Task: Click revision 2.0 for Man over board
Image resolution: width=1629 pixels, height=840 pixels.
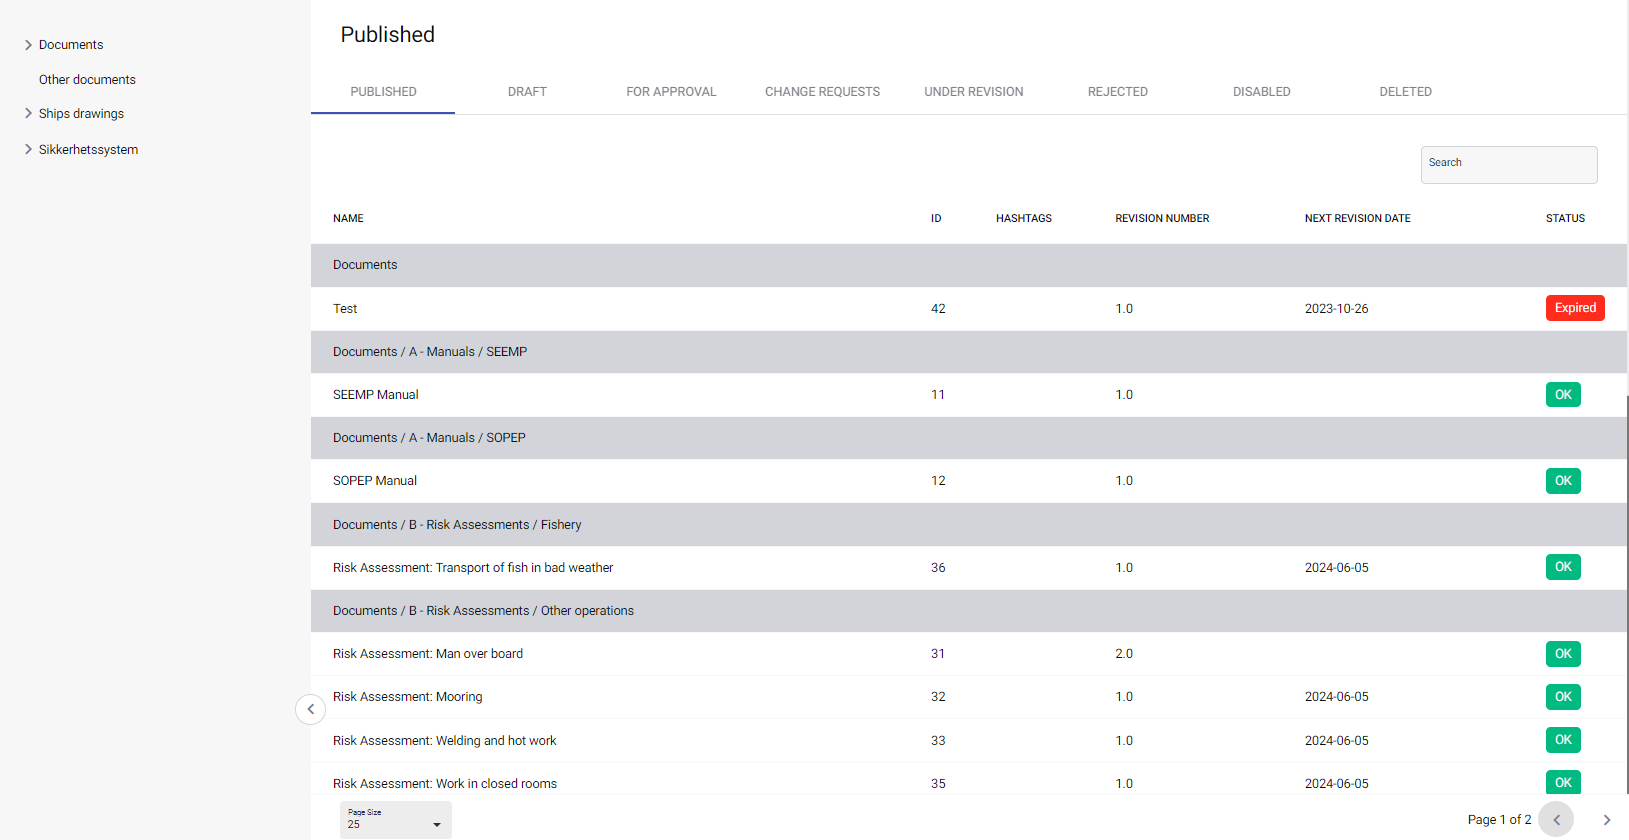Action: coord(1124,654)
